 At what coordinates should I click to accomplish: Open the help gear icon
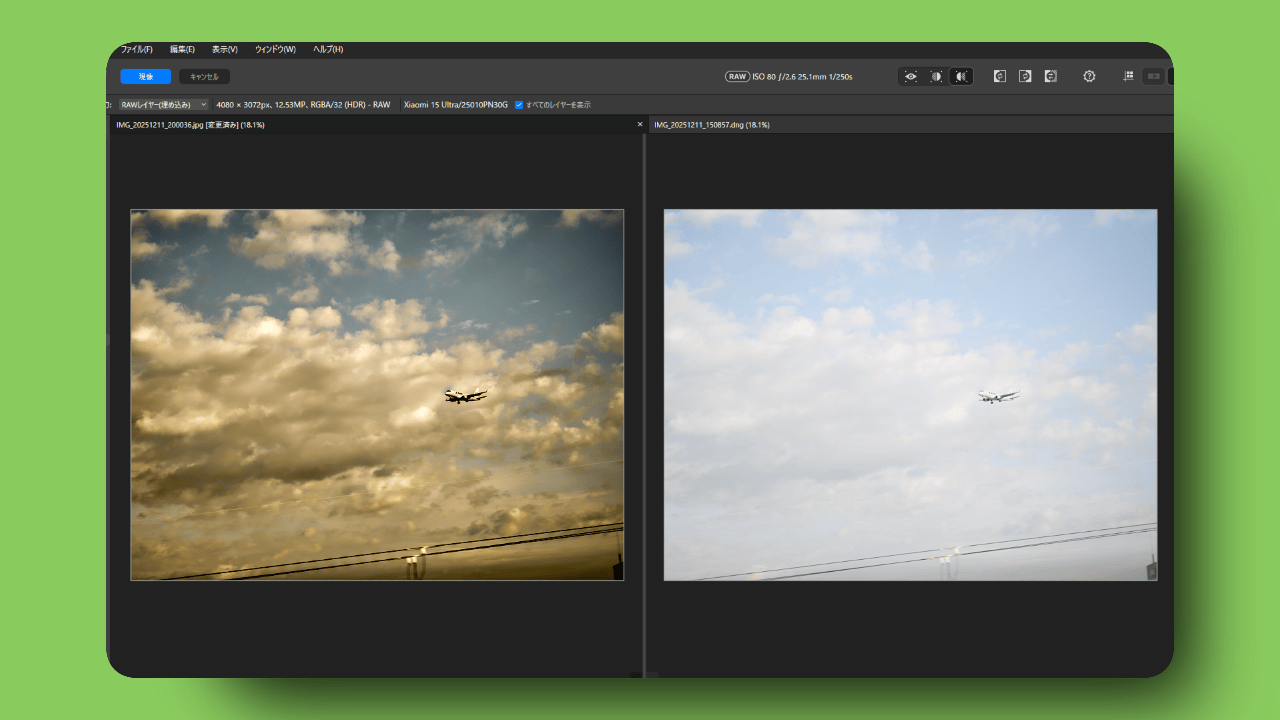pyautogui.click(x=1089, y=76)
